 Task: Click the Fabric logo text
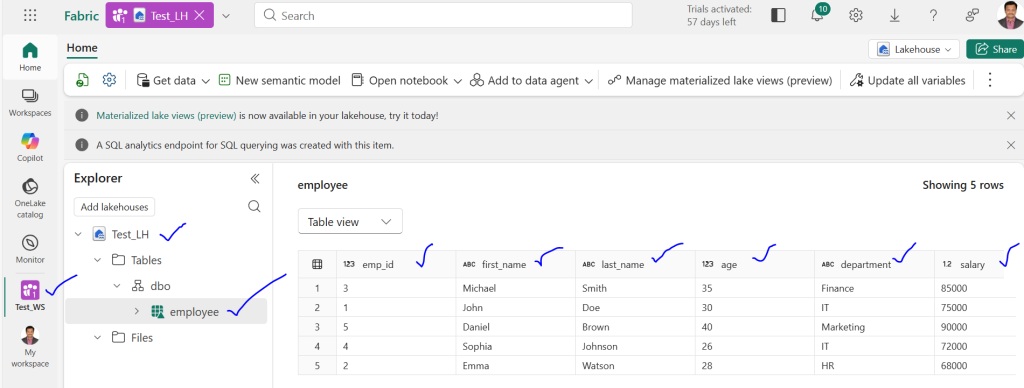tap(81, 16)
